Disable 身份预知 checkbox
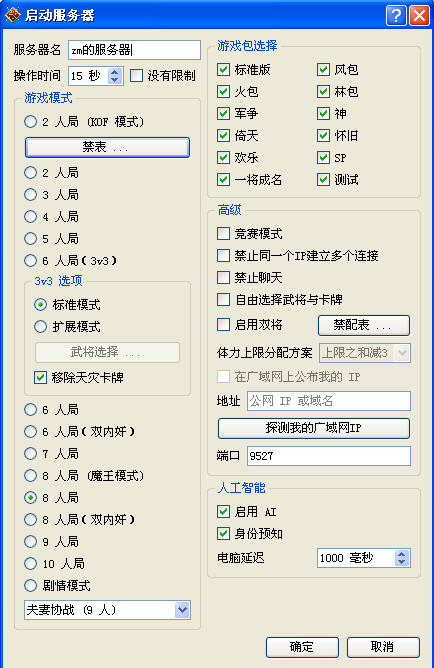434x668 pixels. [x=224, y=533]
